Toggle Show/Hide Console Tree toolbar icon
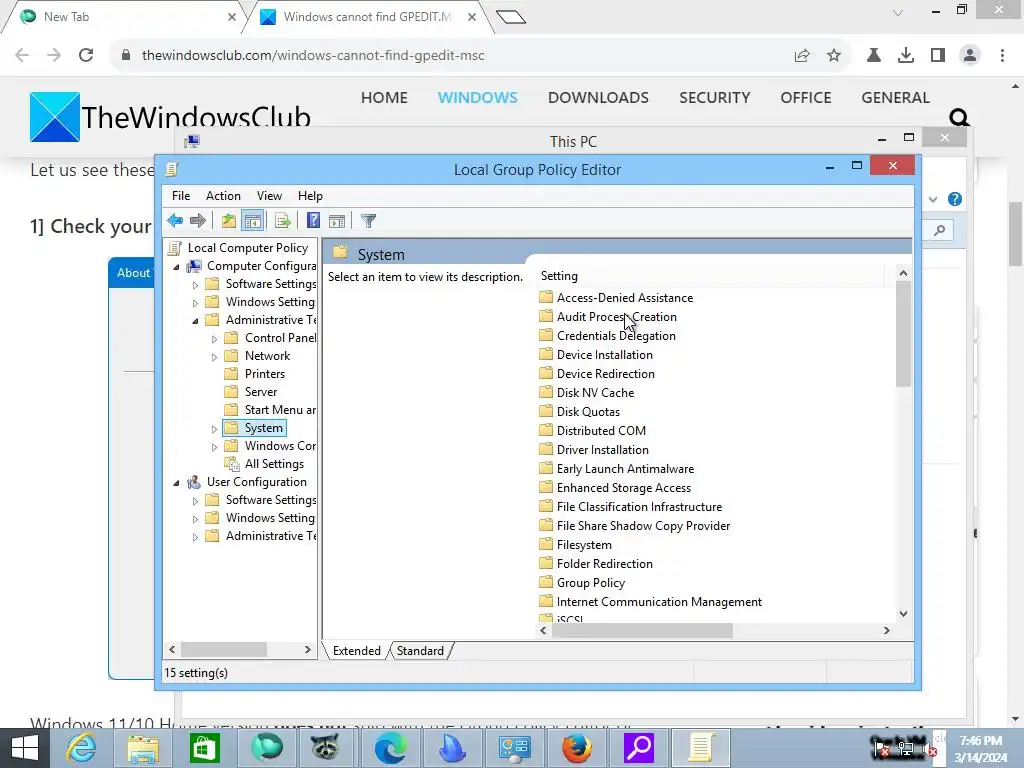This screenshot has height=768, width=1024. point(252,221)
